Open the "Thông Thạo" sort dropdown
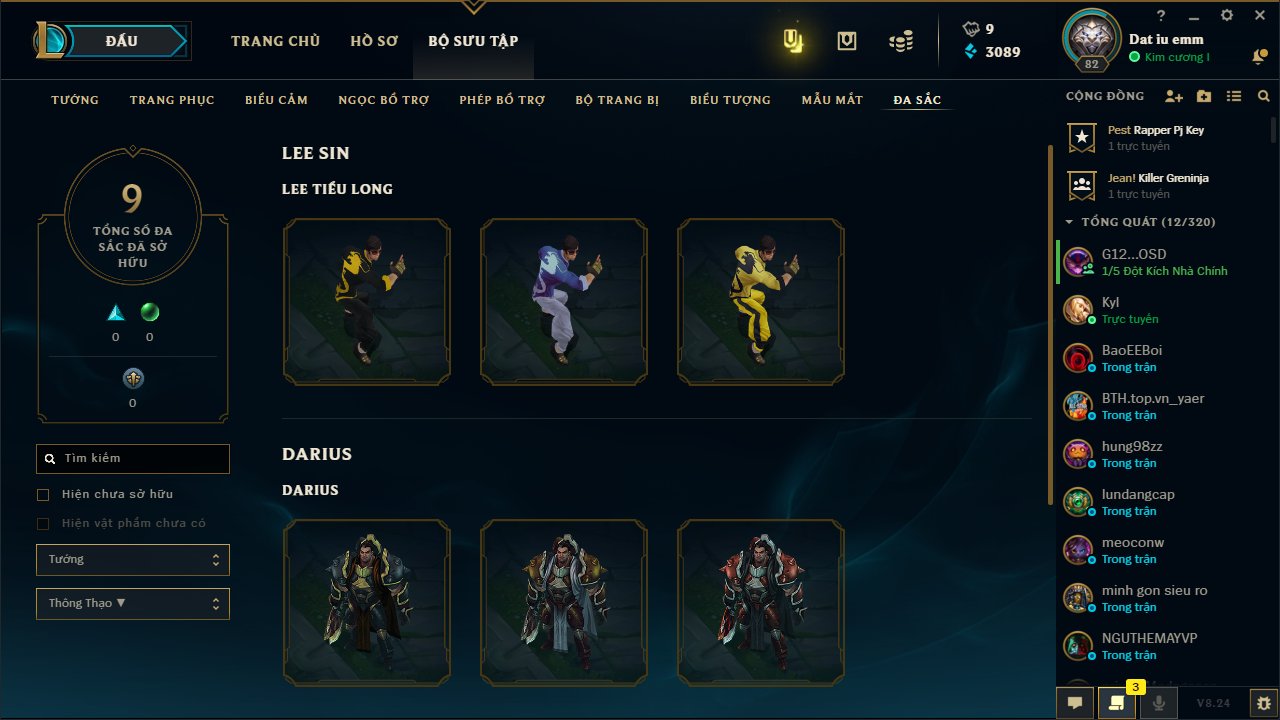Viewport: 1280px width, 720px height. tap(133, 604)
